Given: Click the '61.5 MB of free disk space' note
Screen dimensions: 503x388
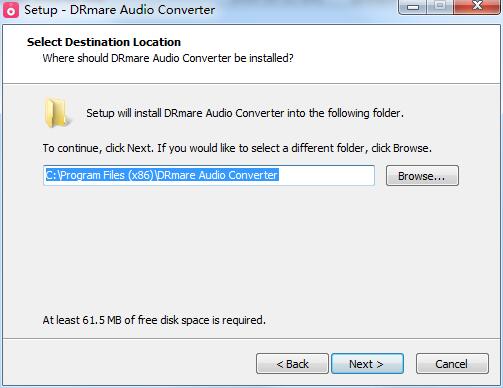Looking at the screenshot, I should [154, 320].
